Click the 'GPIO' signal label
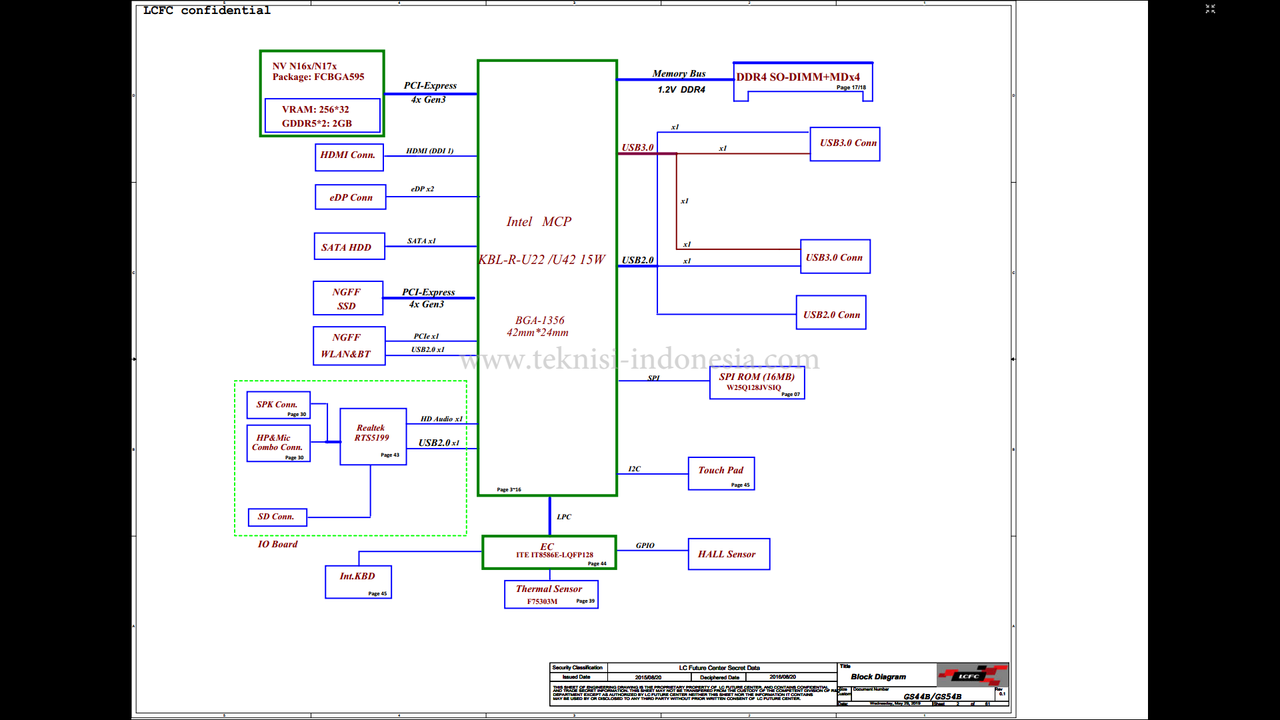The height and width of the screenshot is (720, 1280). (x=645, y=545)
